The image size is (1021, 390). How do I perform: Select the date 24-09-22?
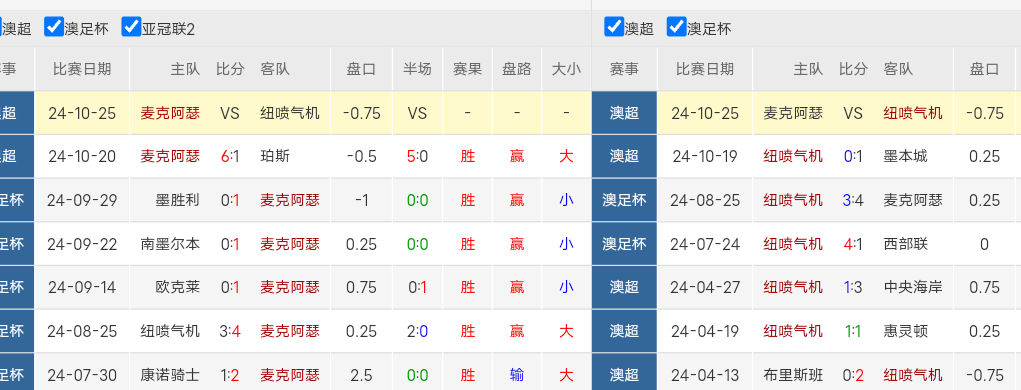click(82, 244)
